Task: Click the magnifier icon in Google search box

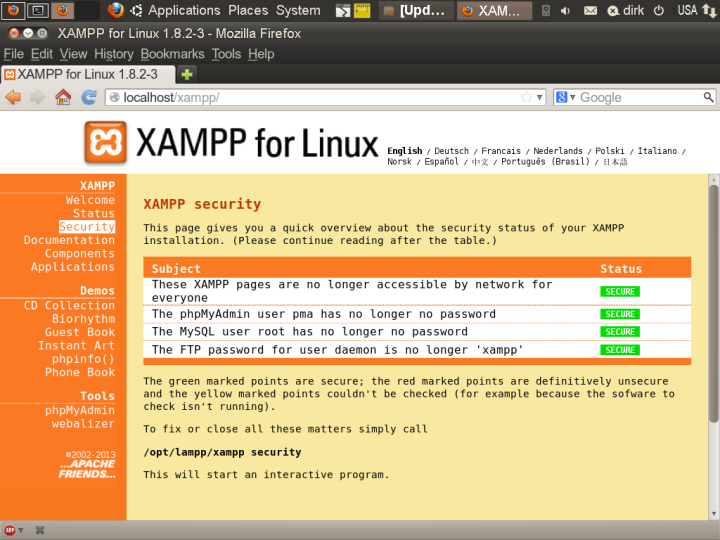Action: [708, 97]
